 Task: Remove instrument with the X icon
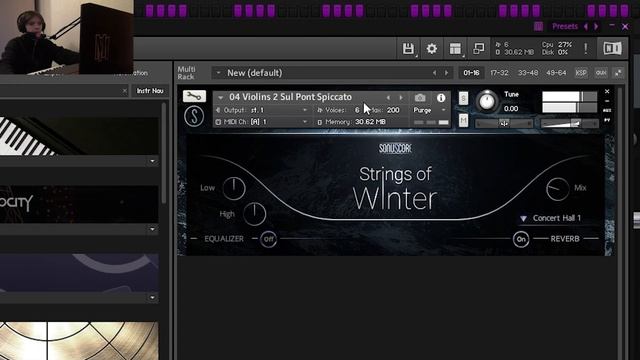coord(607,91)
